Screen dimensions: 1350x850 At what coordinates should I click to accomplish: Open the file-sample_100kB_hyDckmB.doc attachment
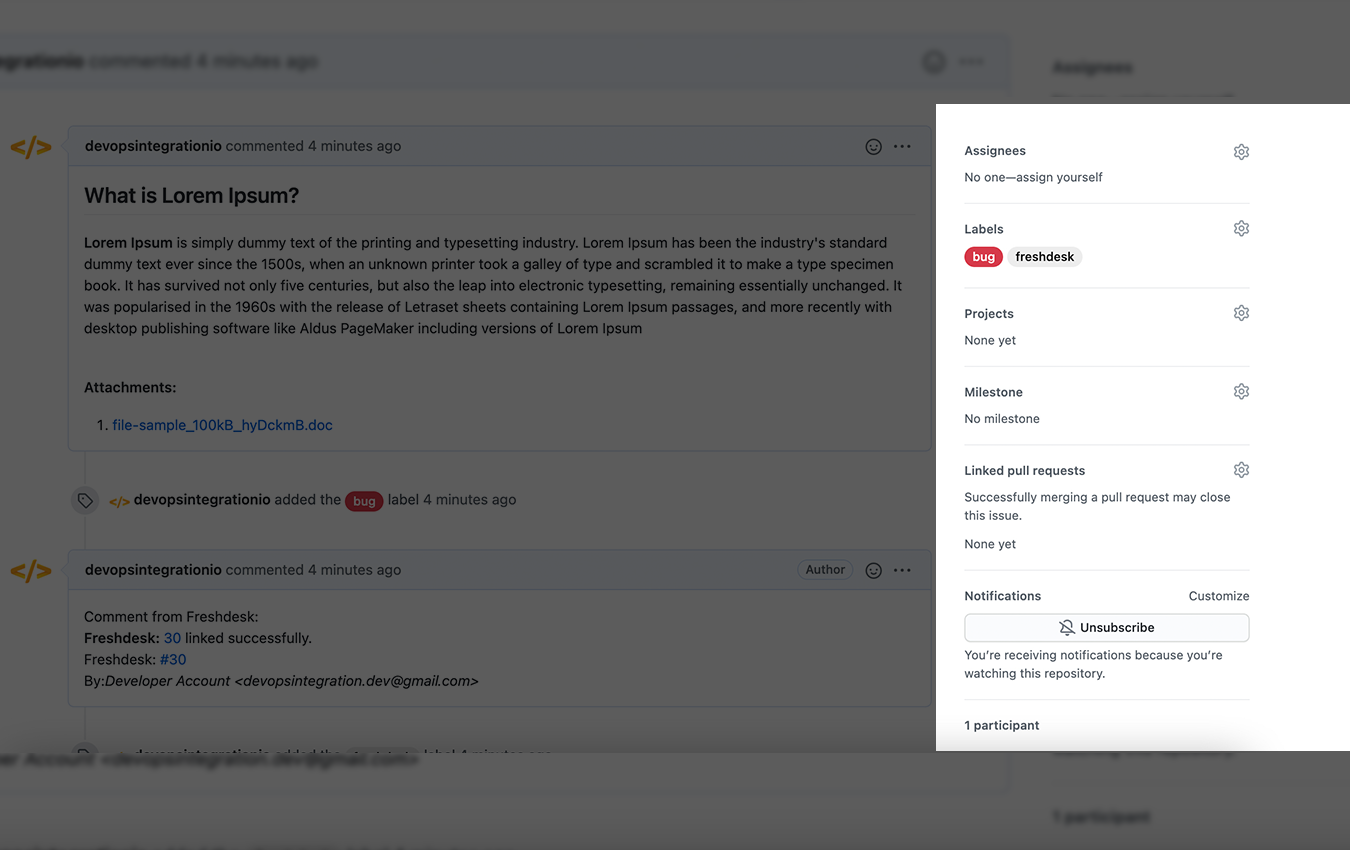tap(221, 424)
